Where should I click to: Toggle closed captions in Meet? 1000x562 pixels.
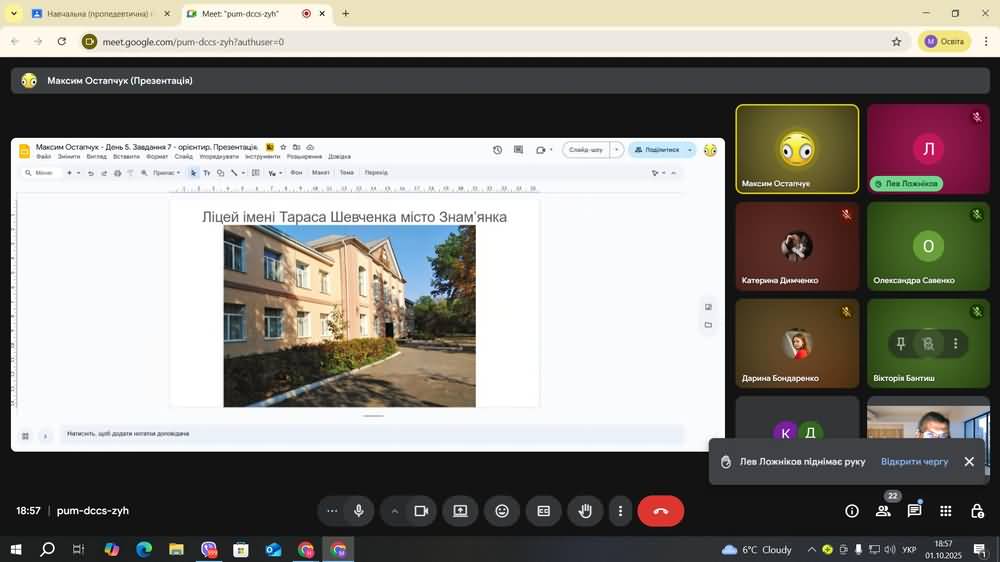tap(544, 511)
